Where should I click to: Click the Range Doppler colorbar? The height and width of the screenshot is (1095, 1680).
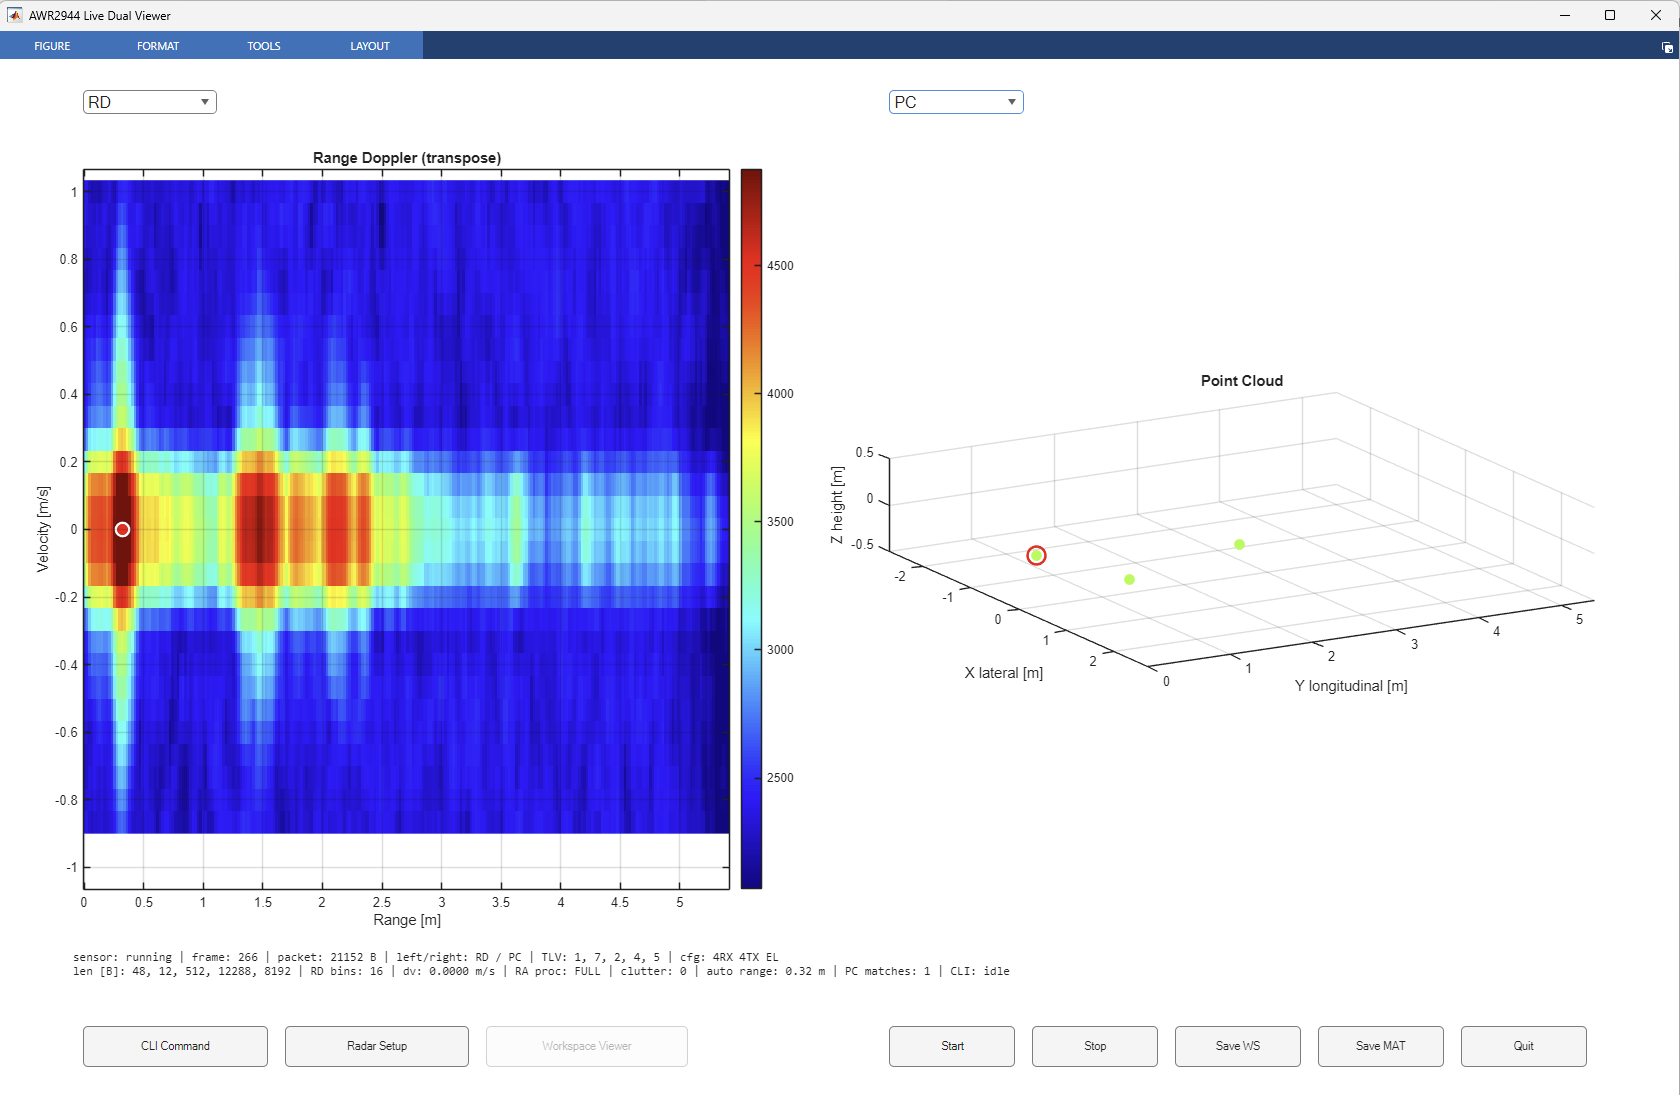[751, 529]
